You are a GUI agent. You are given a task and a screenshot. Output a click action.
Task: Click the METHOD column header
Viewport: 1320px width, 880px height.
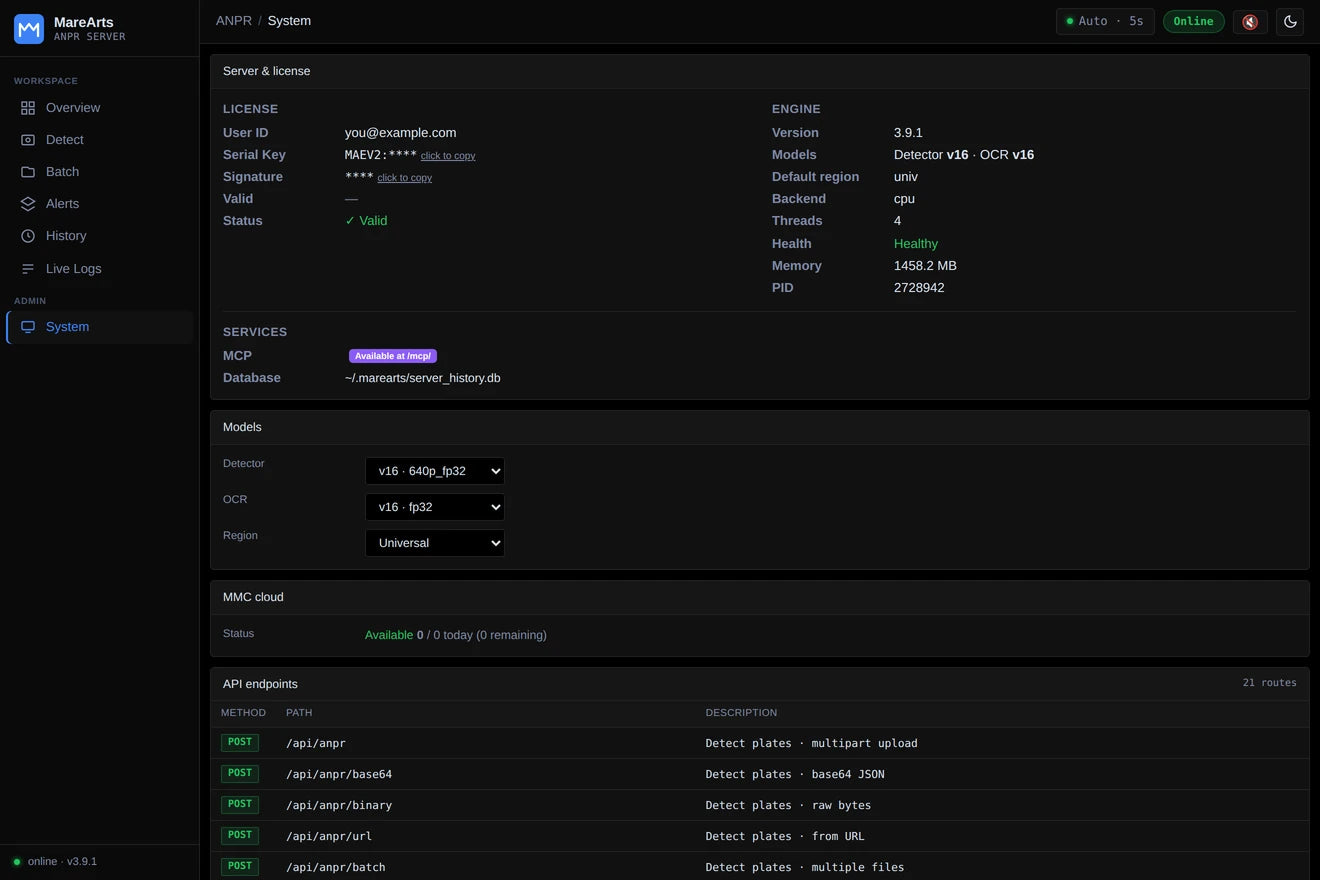coord(243,713)
